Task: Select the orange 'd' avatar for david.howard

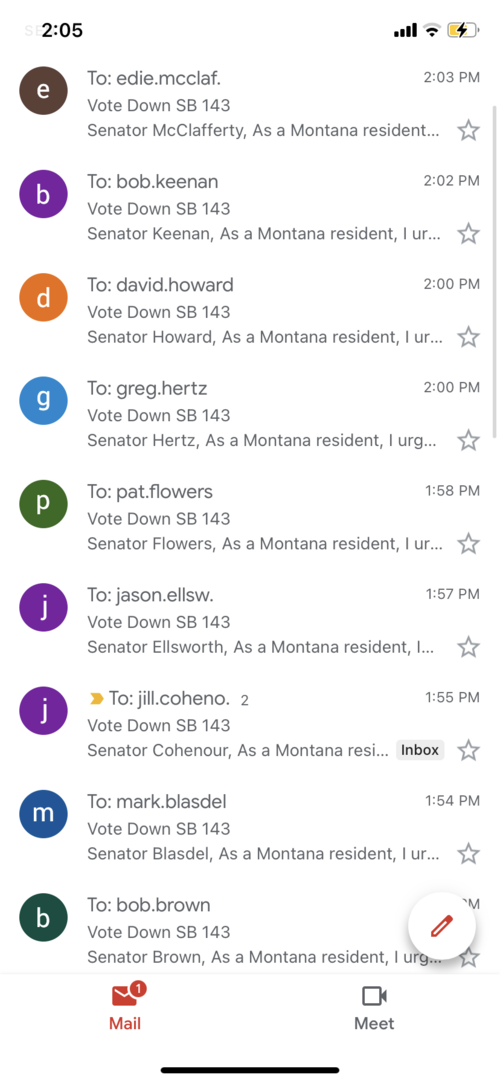Action: click(x=43, y=298)
